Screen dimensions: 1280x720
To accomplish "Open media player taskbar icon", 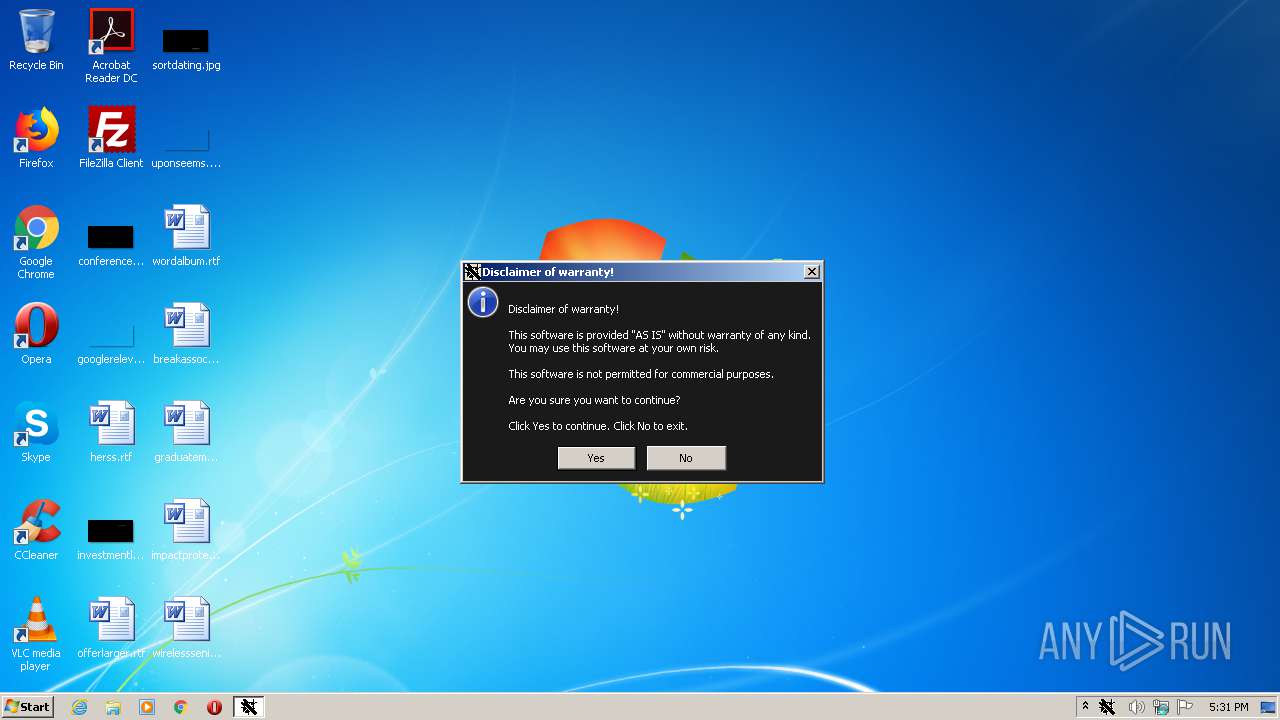I will coord(147,707).
